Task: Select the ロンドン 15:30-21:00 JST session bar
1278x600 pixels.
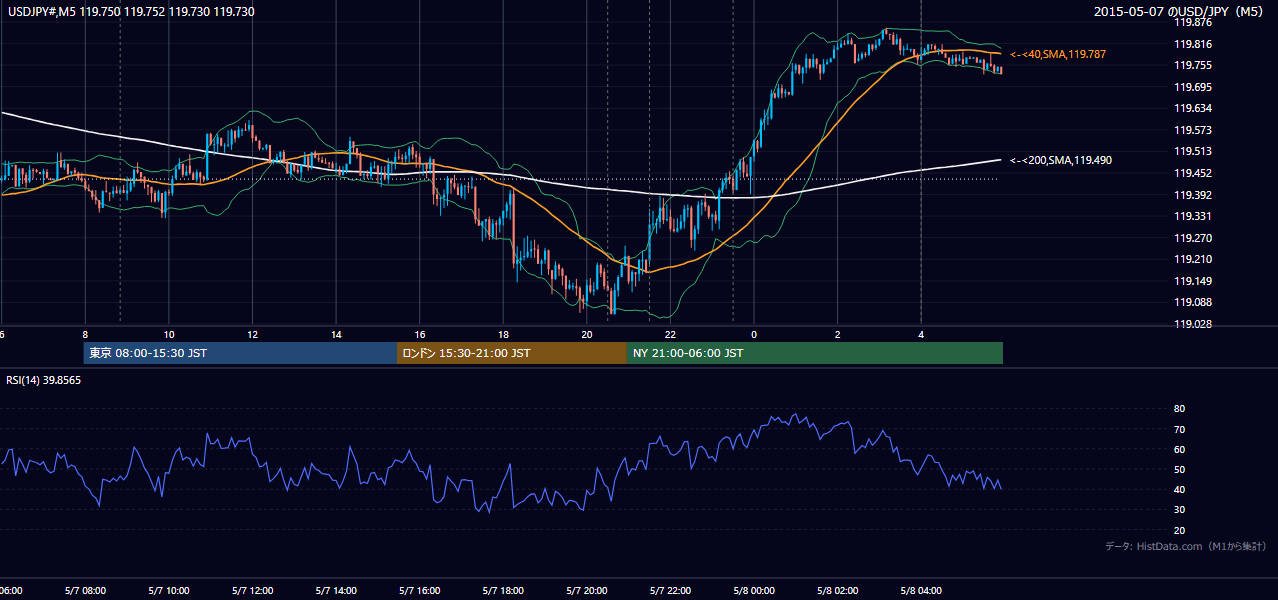Action: pyautogui.click(x=512, y=353)
